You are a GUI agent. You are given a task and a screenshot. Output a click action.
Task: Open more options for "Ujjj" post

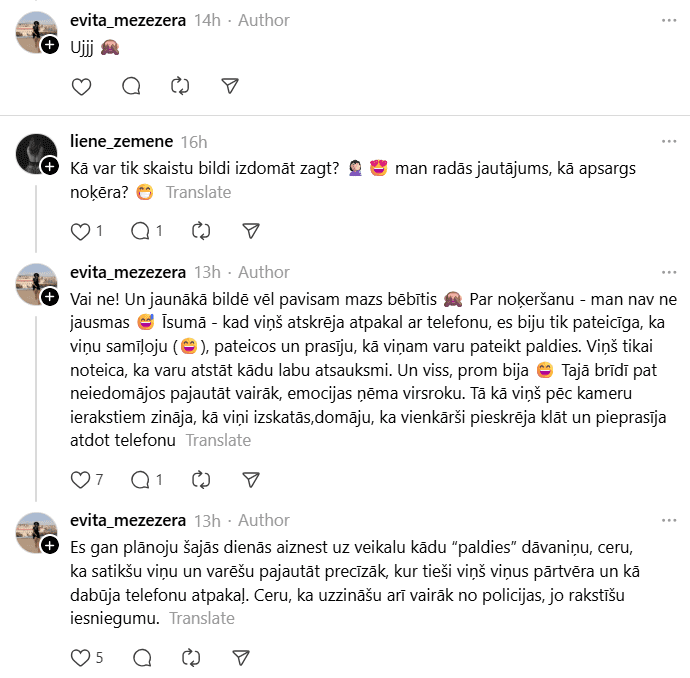coord(668,20)
